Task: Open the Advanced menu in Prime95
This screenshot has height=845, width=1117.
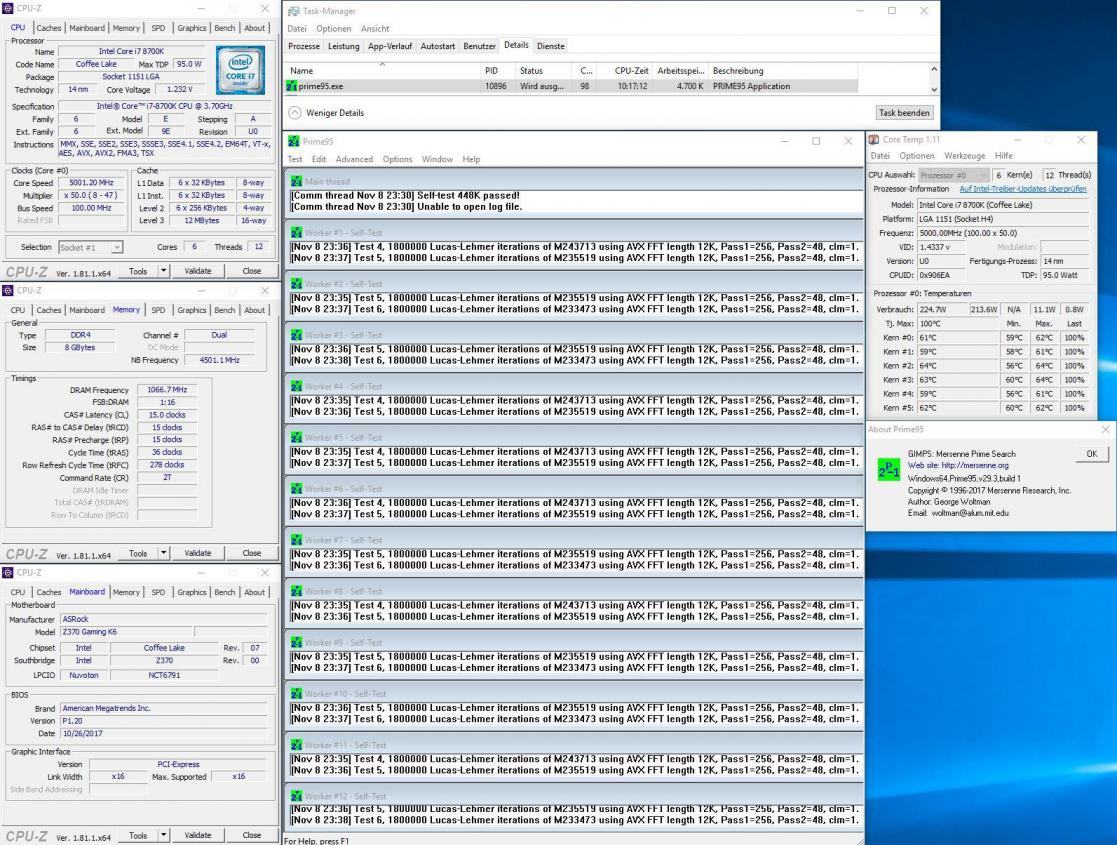Action: 352,160
